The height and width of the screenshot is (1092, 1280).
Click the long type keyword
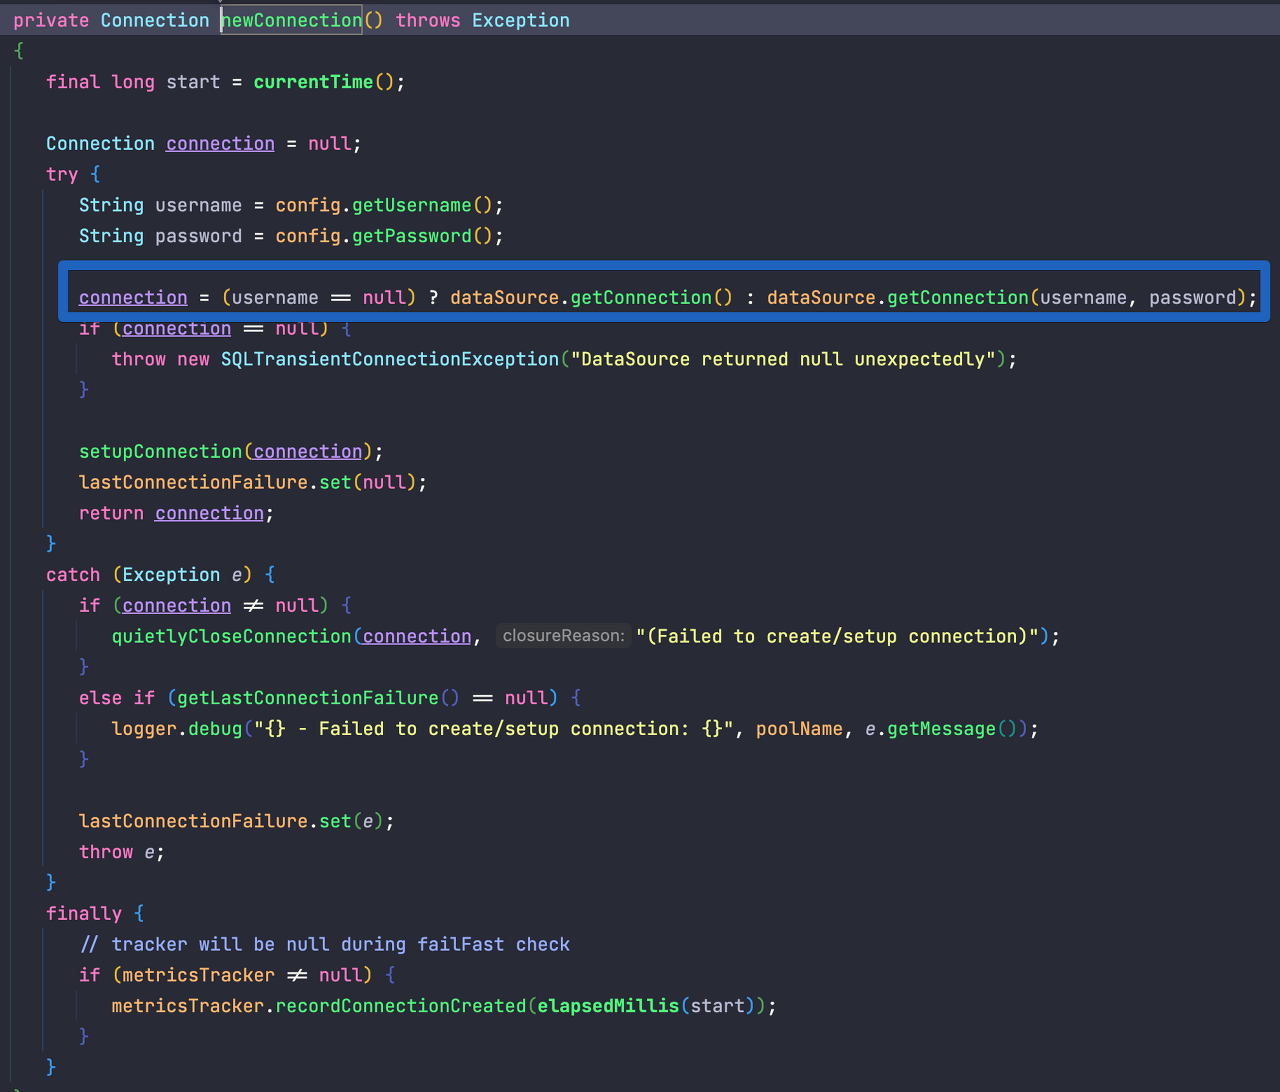(133, 82)
